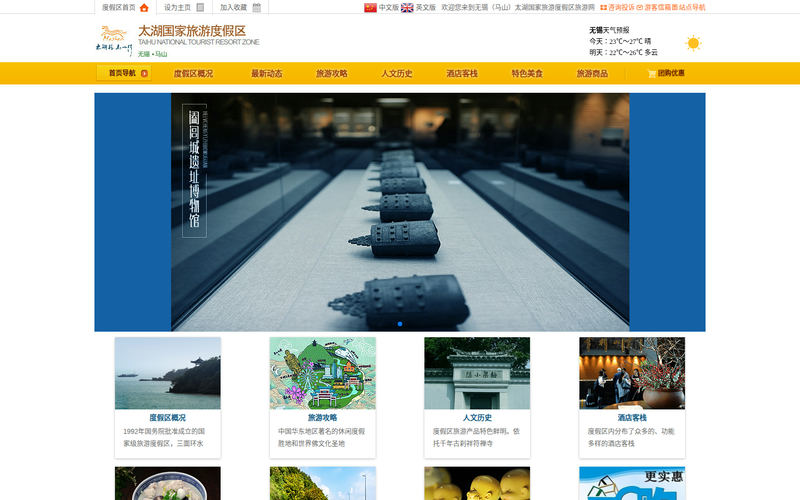Open the 度假区概况 menu item

[x=193, y=73]
